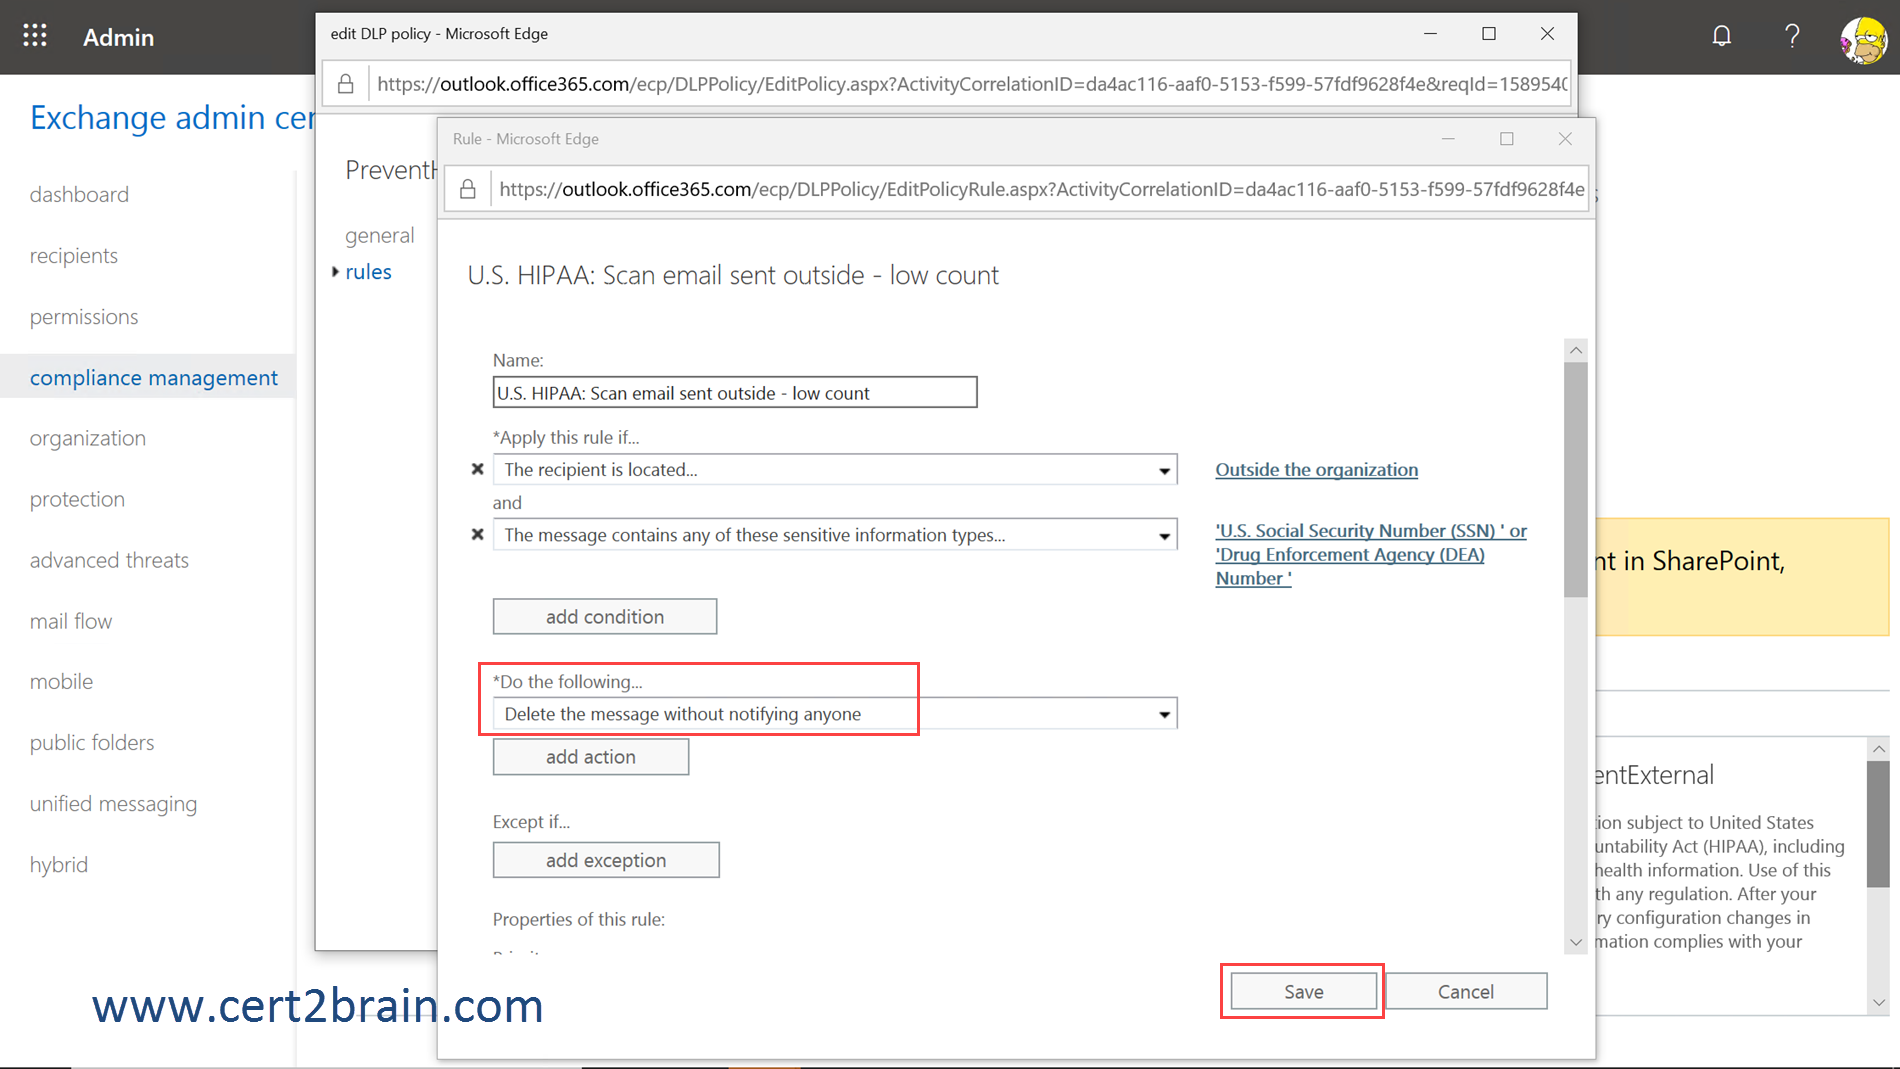Open organization section
The height and width of the screenshot is (1069, 1900).
[x=88, y=438]
